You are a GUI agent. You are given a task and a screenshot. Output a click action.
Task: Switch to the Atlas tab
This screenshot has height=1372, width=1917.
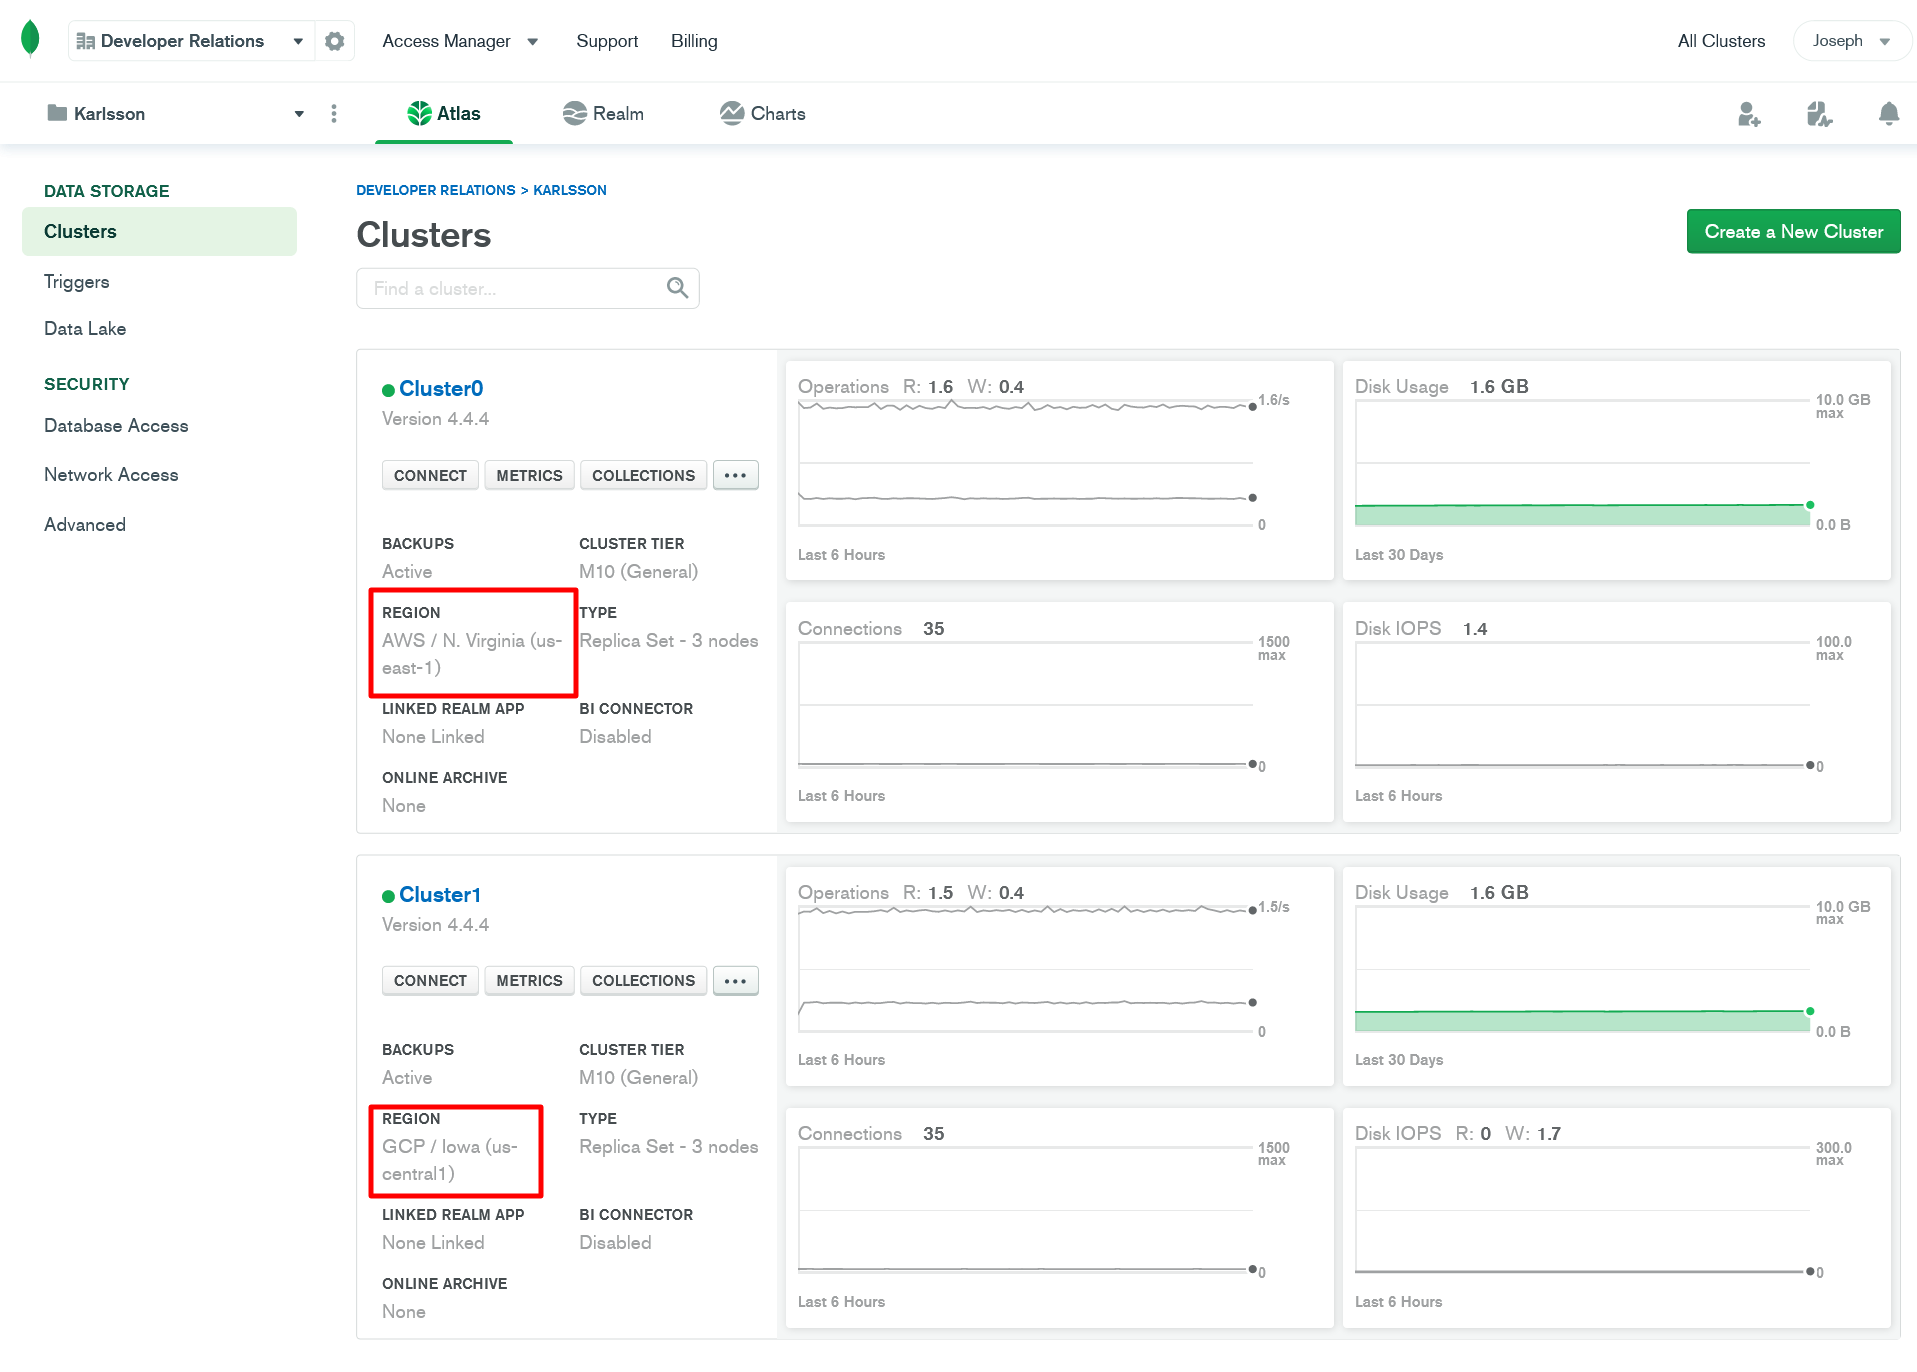(444, 114)
